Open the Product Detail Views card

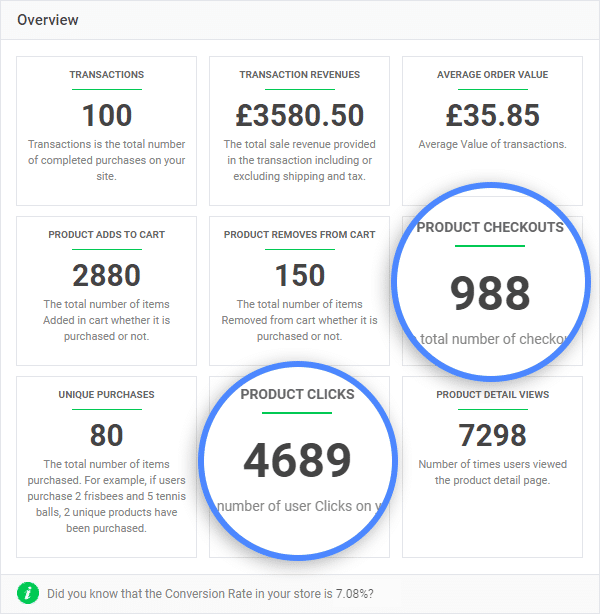click(x=492, y=467)
